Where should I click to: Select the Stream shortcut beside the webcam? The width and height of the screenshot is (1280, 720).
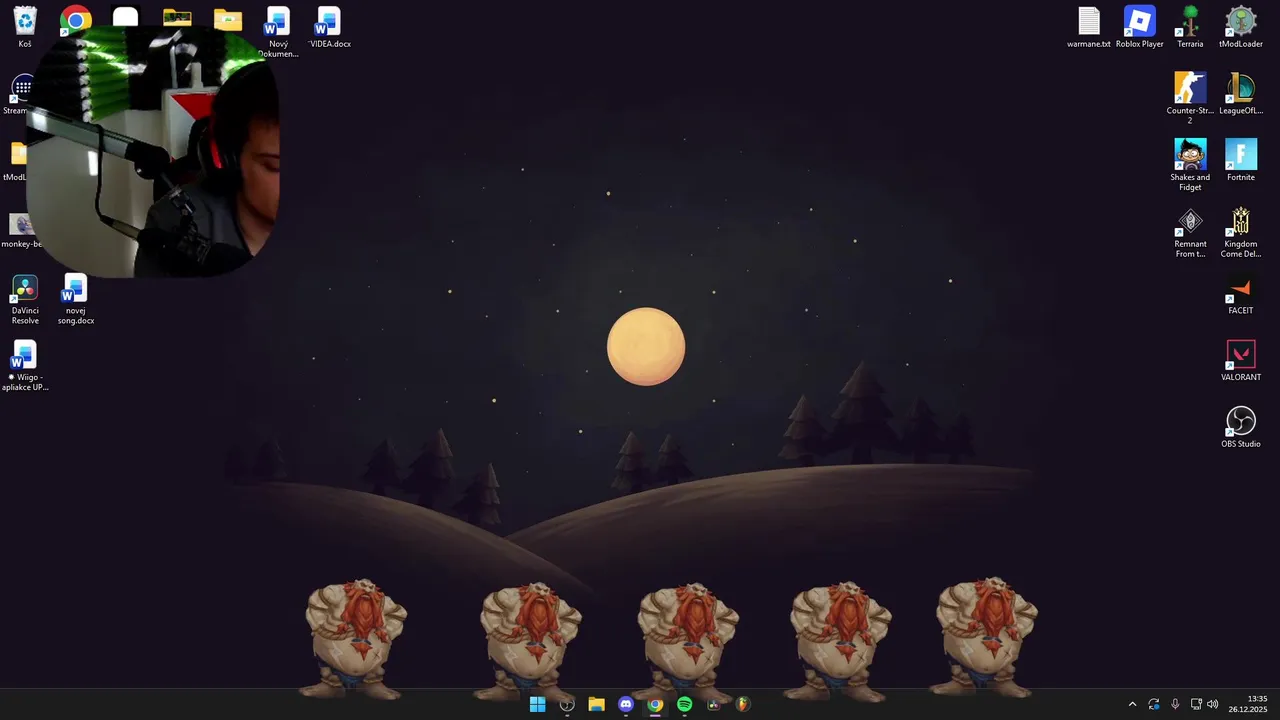(x=17, y=96)
